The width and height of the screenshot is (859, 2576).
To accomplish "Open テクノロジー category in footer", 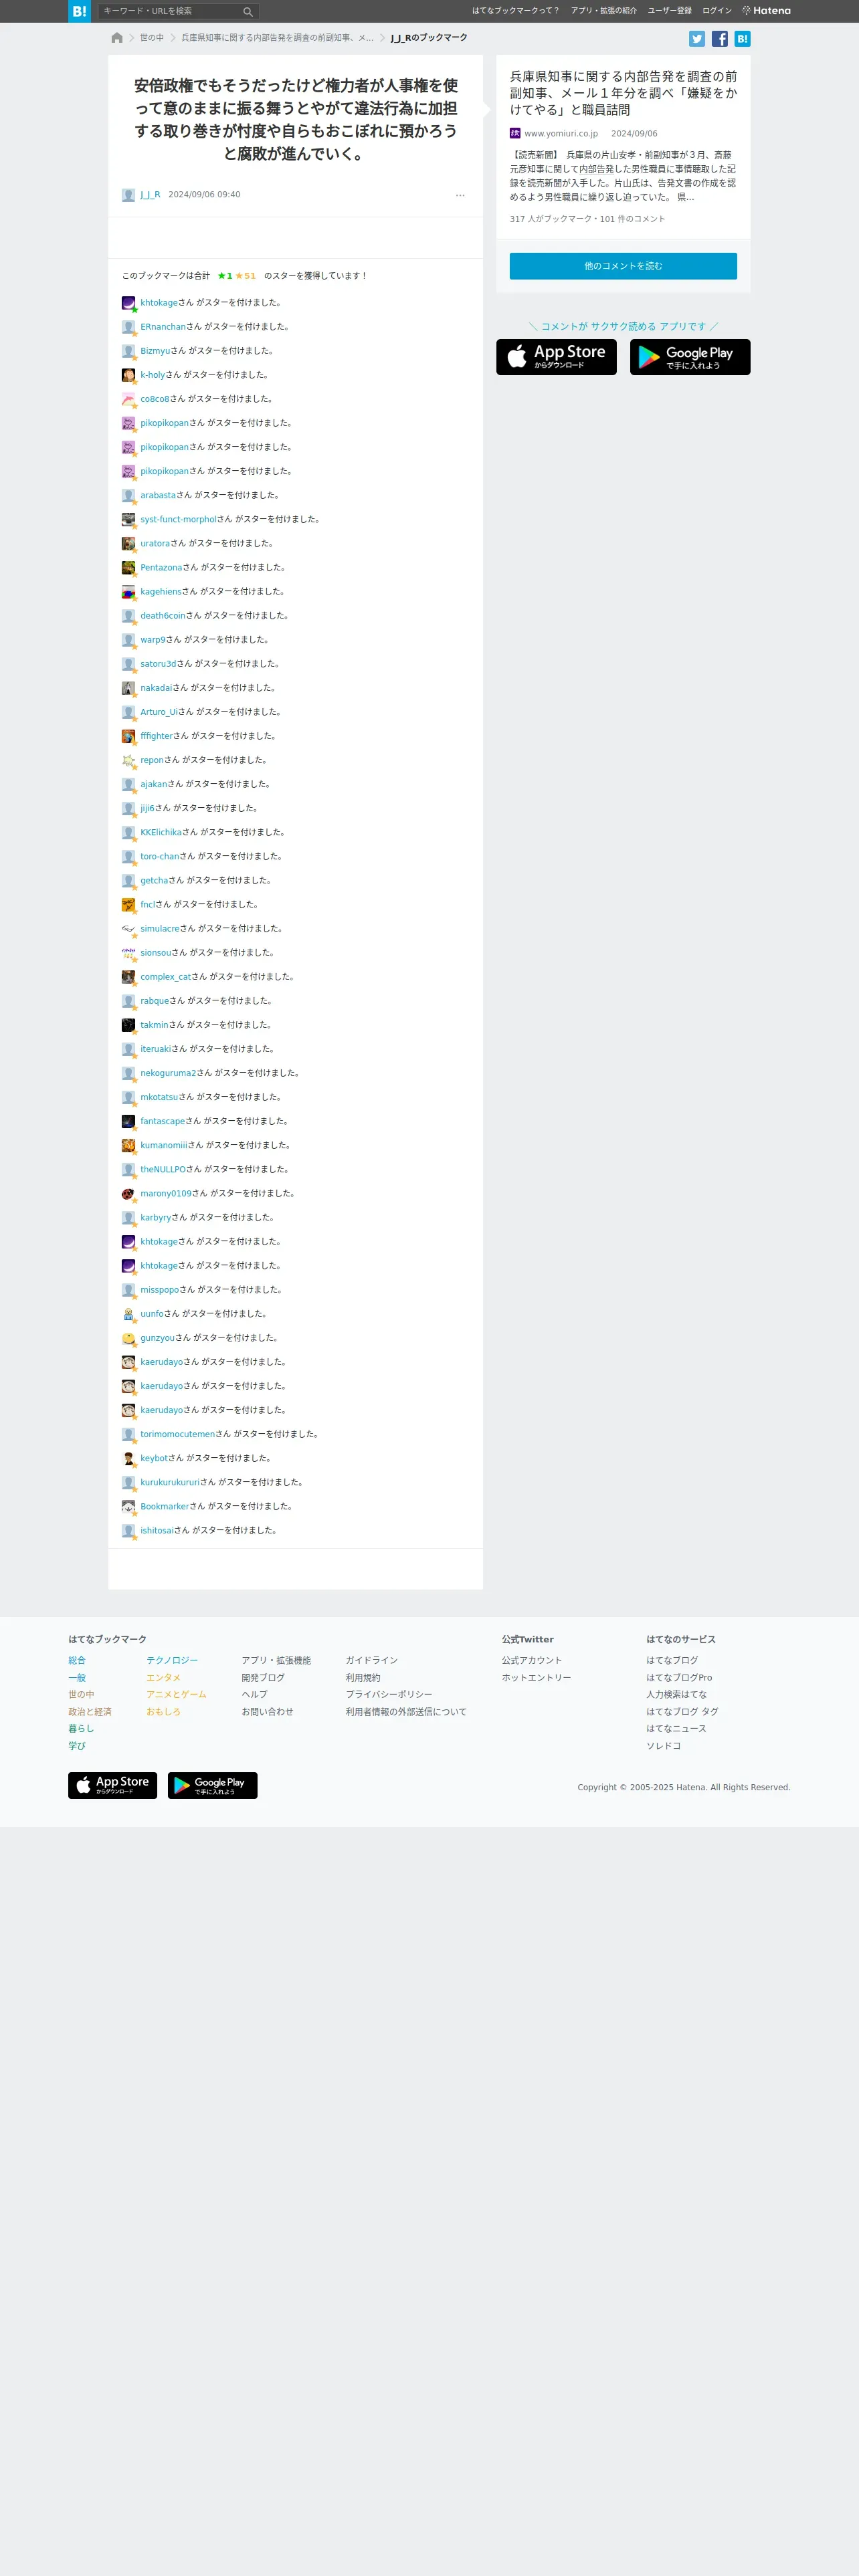I will tap(172, 1660).
